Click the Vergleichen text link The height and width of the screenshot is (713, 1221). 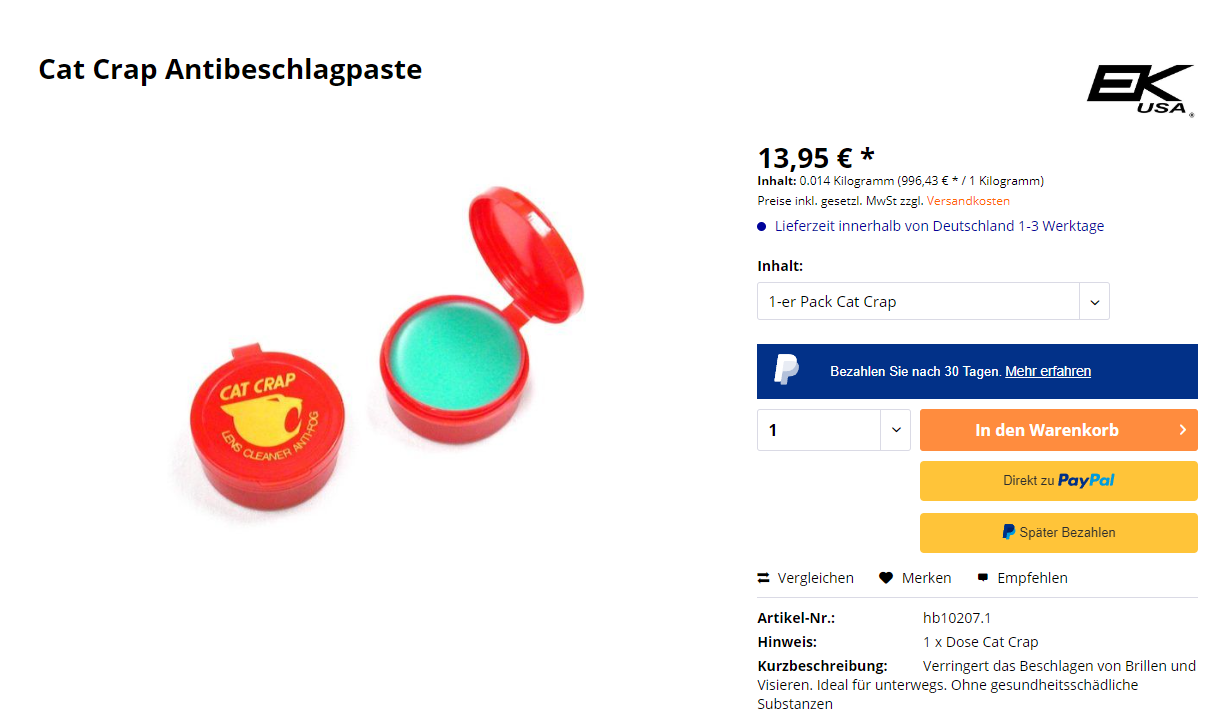(816, 578)
